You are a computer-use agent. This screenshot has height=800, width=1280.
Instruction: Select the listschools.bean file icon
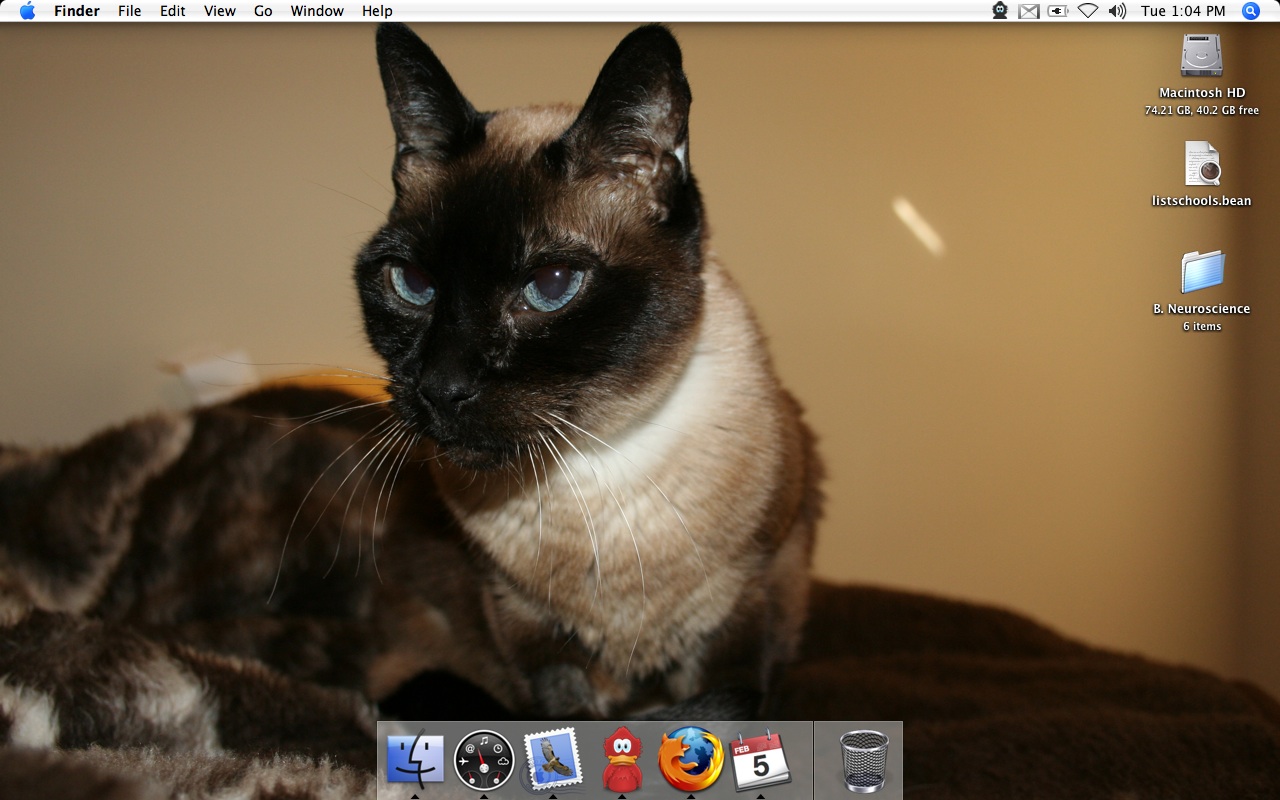[1203, 164]
